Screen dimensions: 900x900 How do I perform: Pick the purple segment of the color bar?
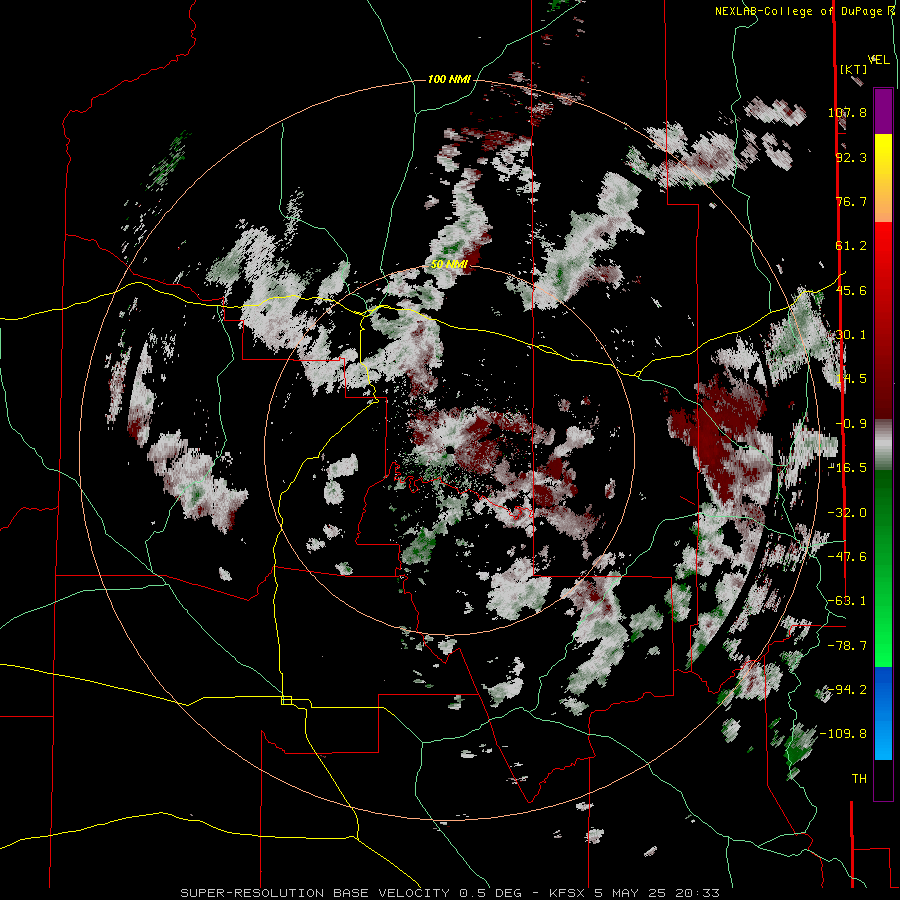pyautogui.click(x=883, y=111)
